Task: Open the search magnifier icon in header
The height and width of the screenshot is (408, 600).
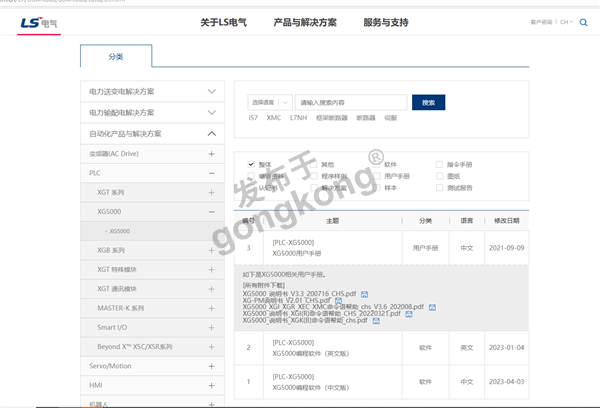Action: point(583,22)
